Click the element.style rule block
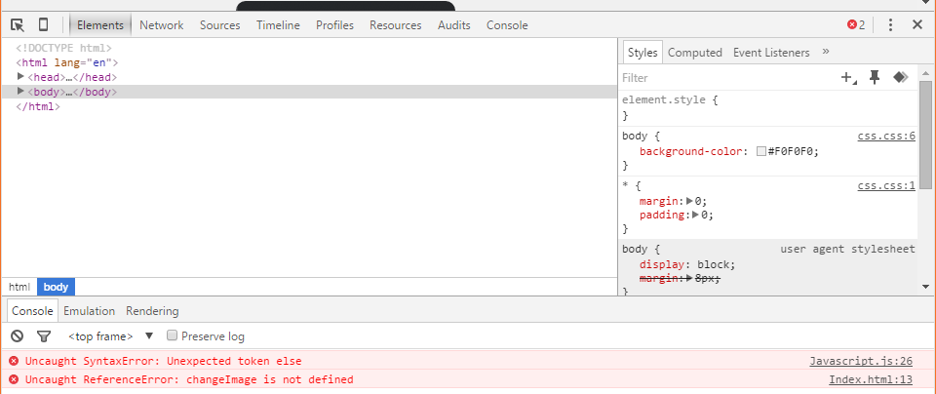 (768, 107)
